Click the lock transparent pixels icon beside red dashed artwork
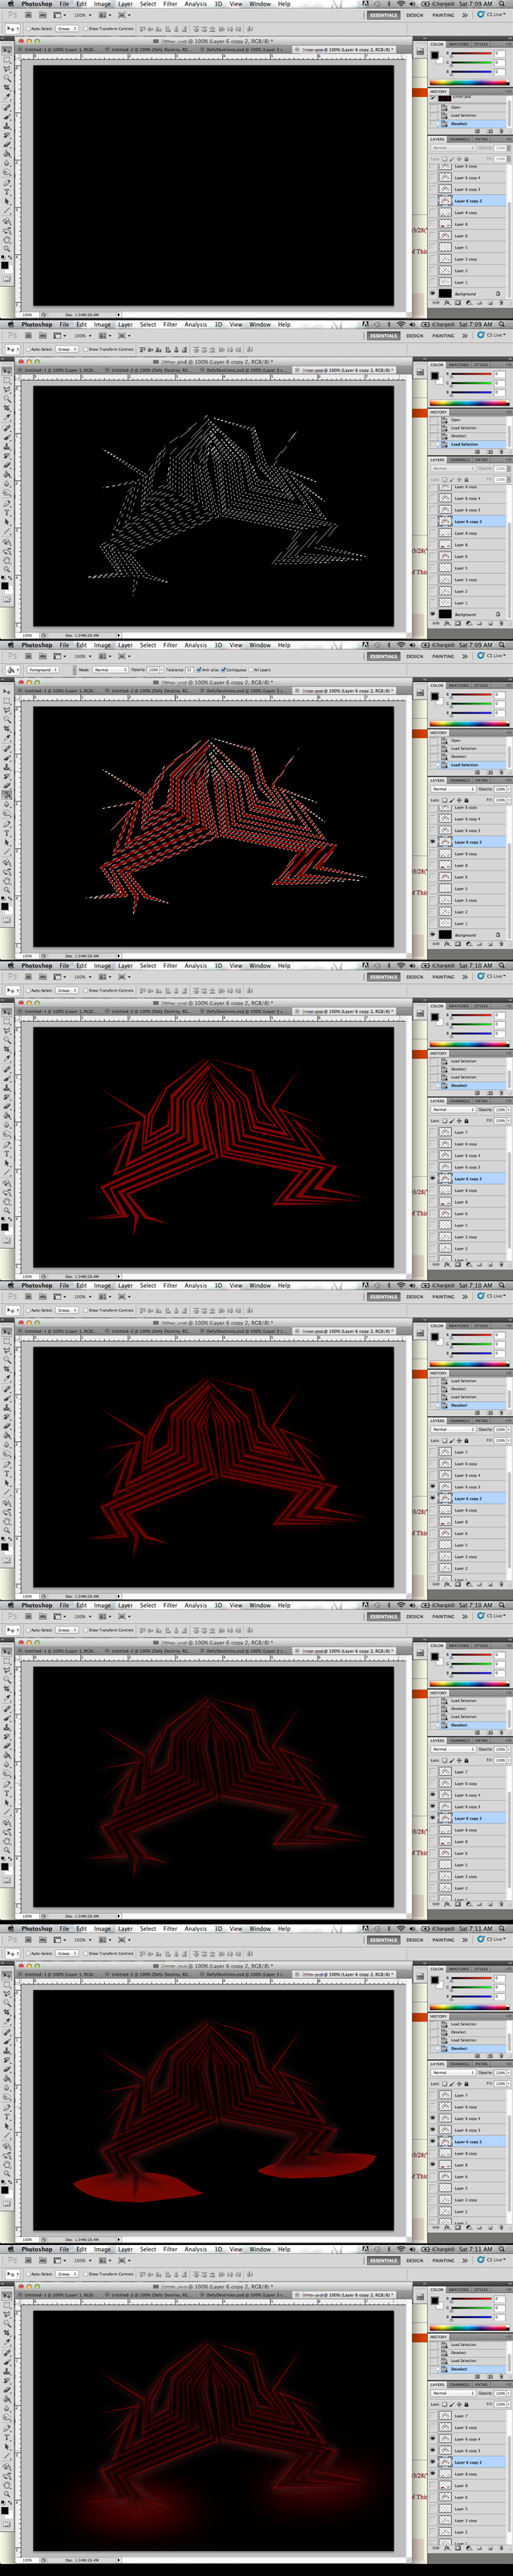The image size is (513, 2576). click(446, 800)
